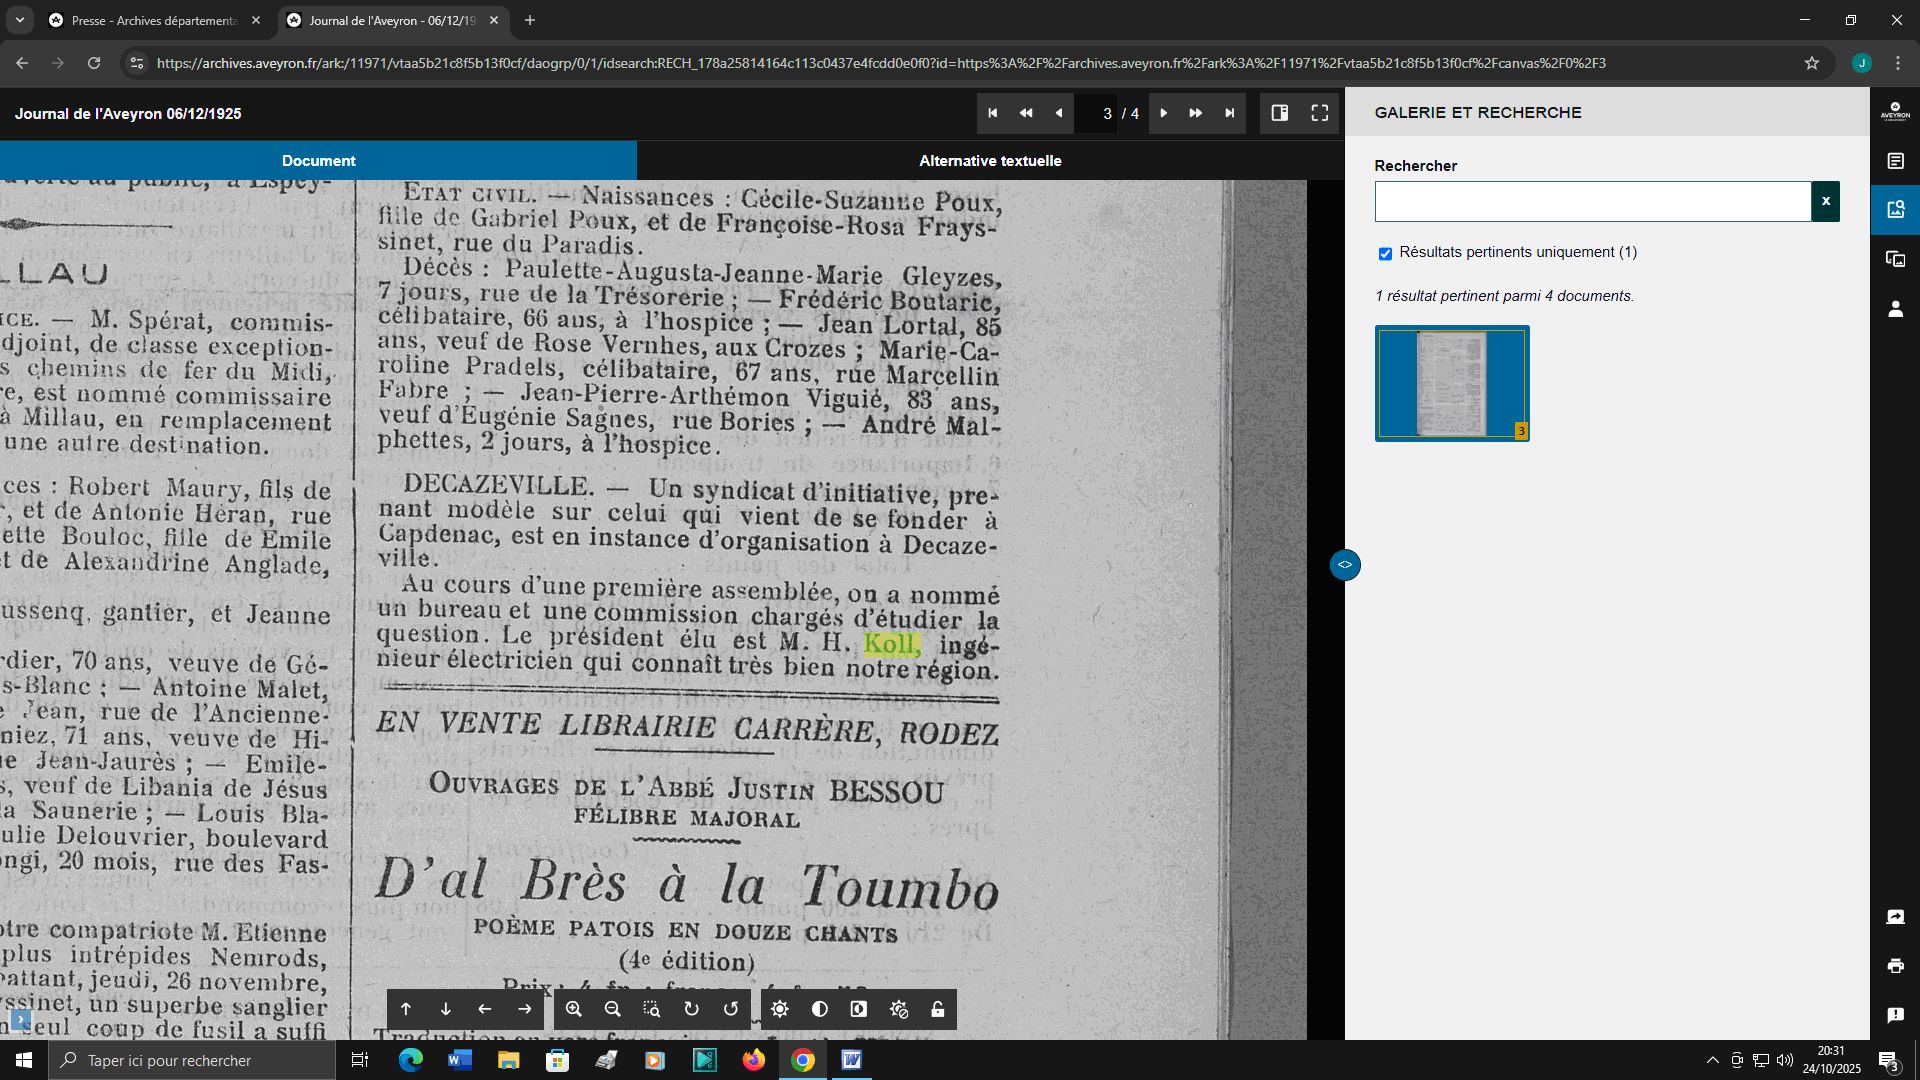This screenshot has height=1080, width=1920.
Task: Click the print icon in sidebar
Action: [1895, 966]
